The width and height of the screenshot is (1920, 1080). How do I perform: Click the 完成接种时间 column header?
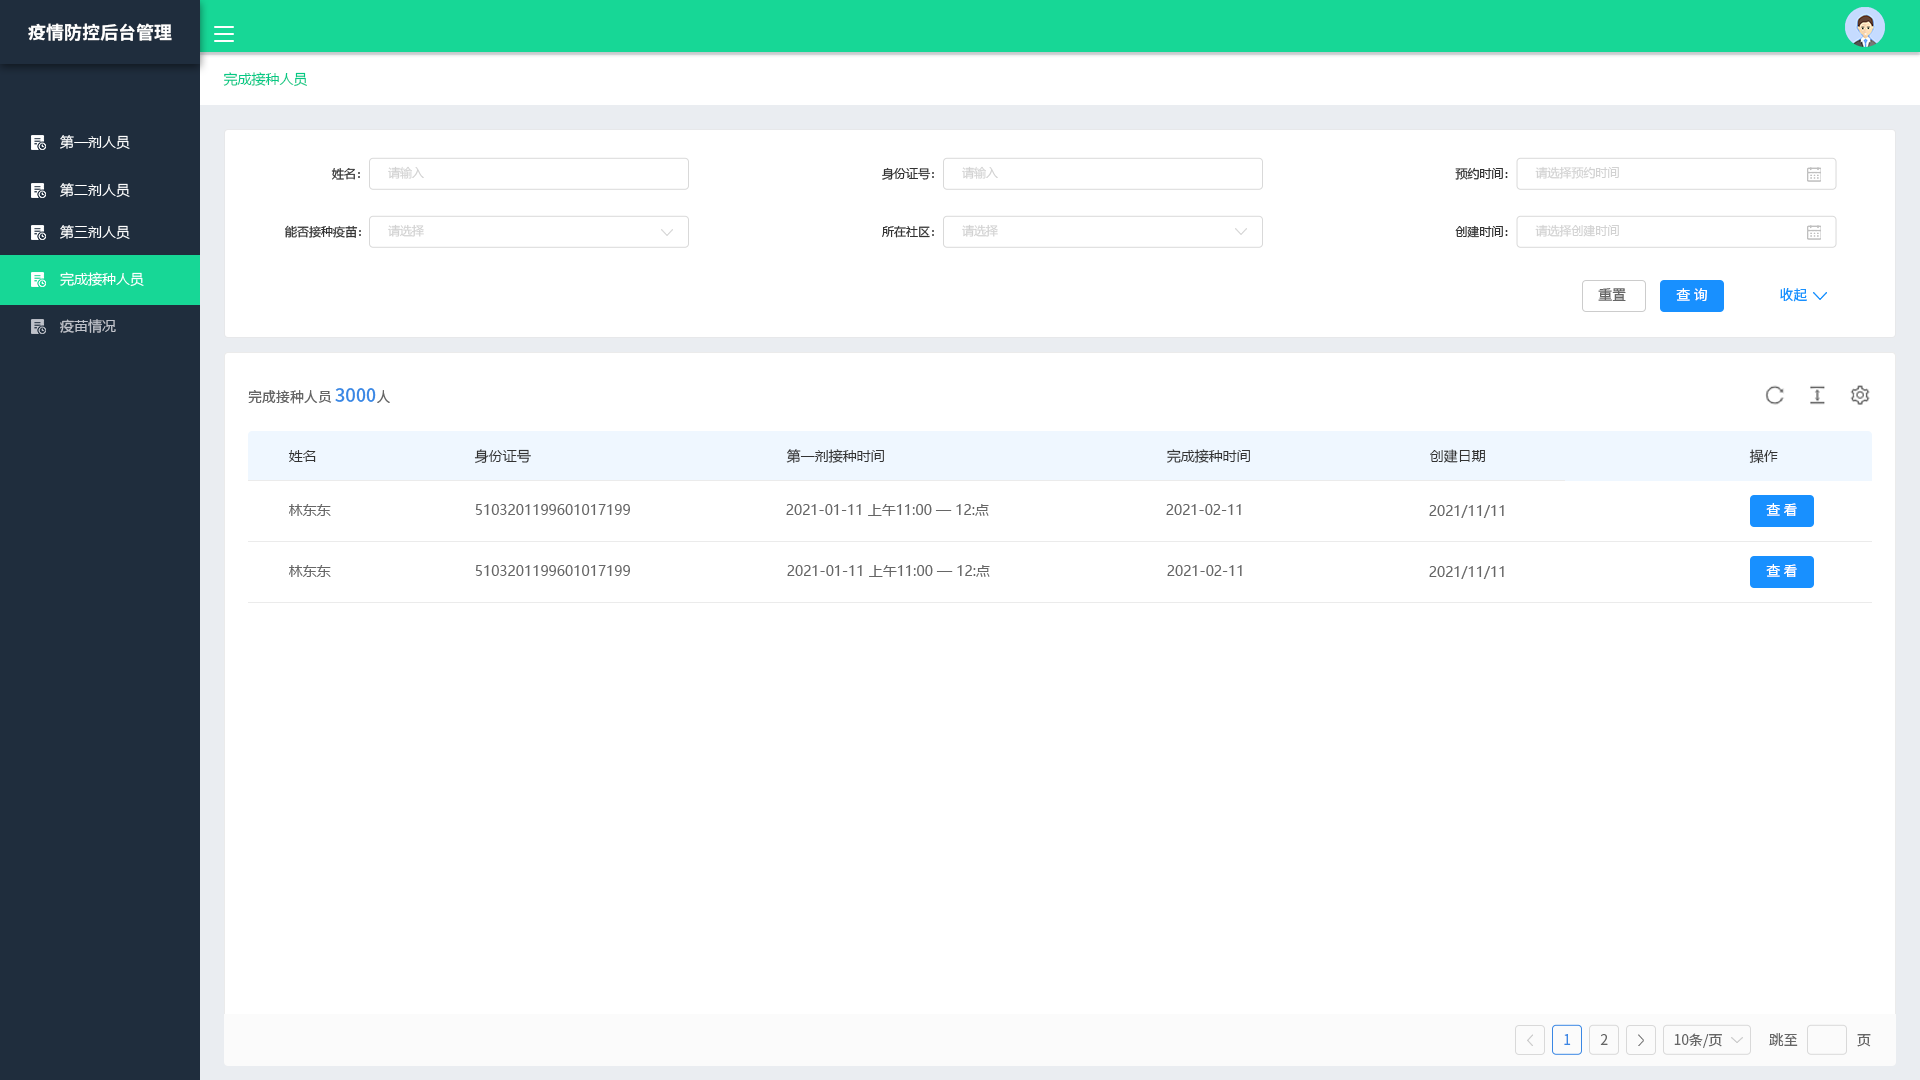coord(1208,456)
